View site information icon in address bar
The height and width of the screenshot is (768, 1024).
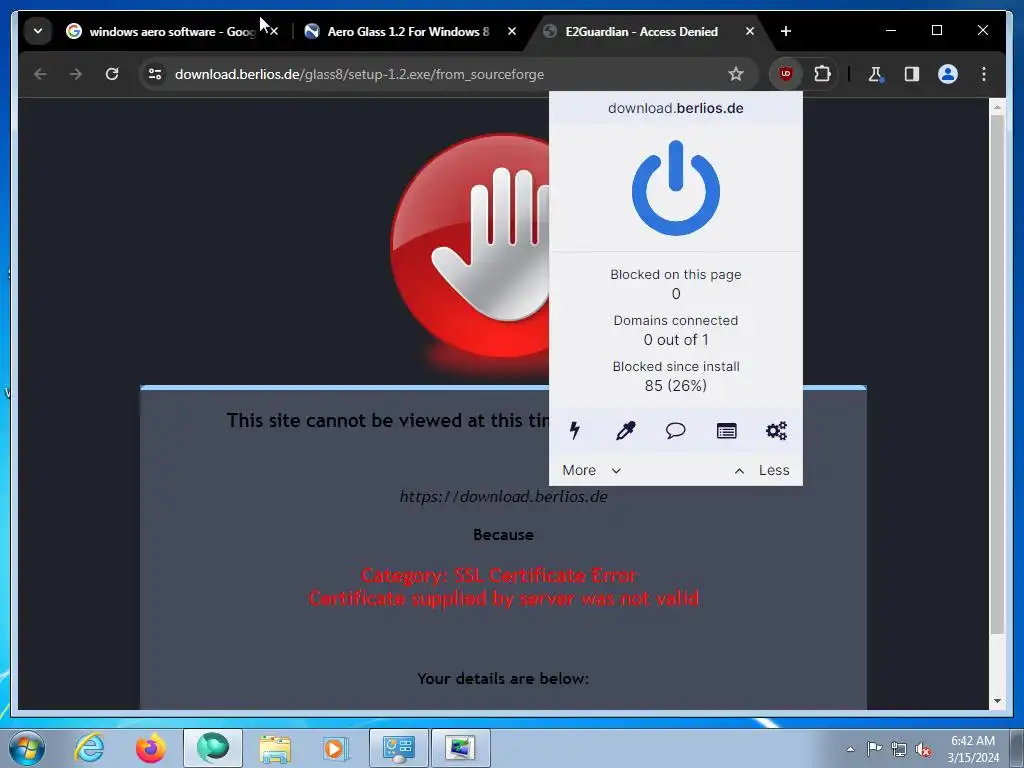click(155, 74)
